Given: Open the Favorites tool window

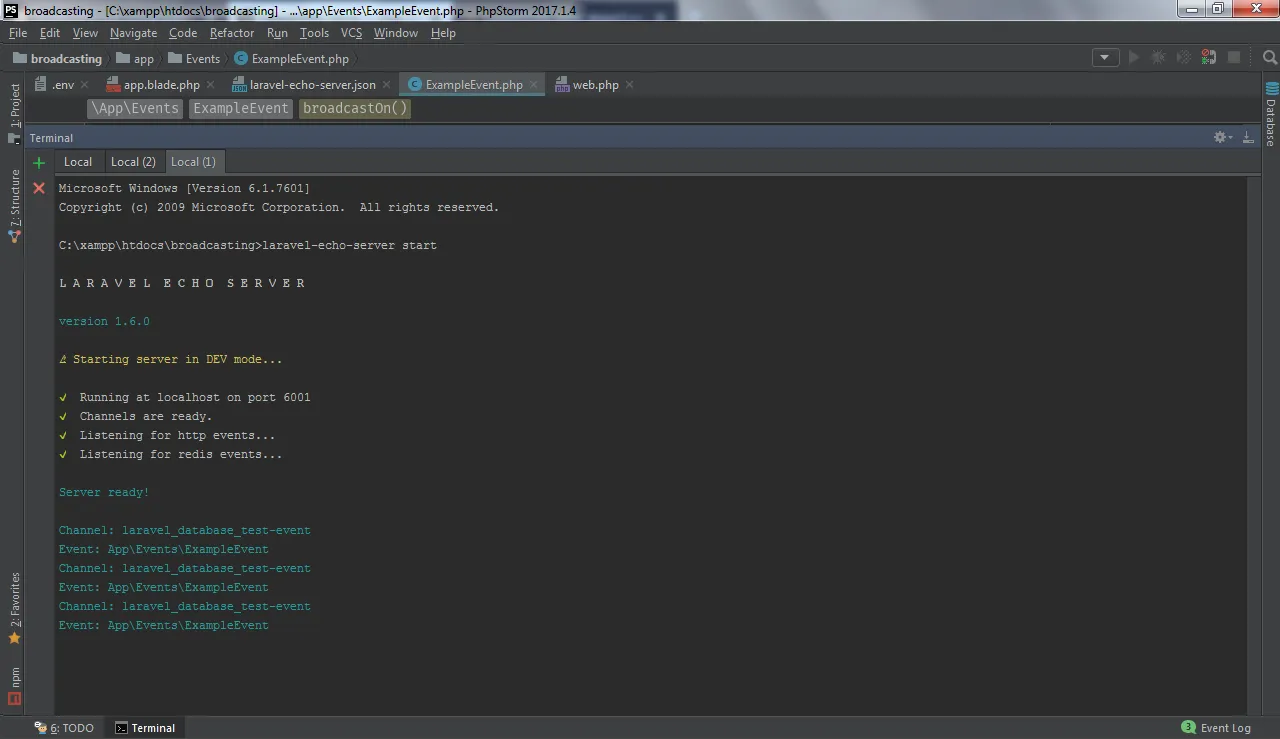Looking at the screenshot, I should (14, 608).
